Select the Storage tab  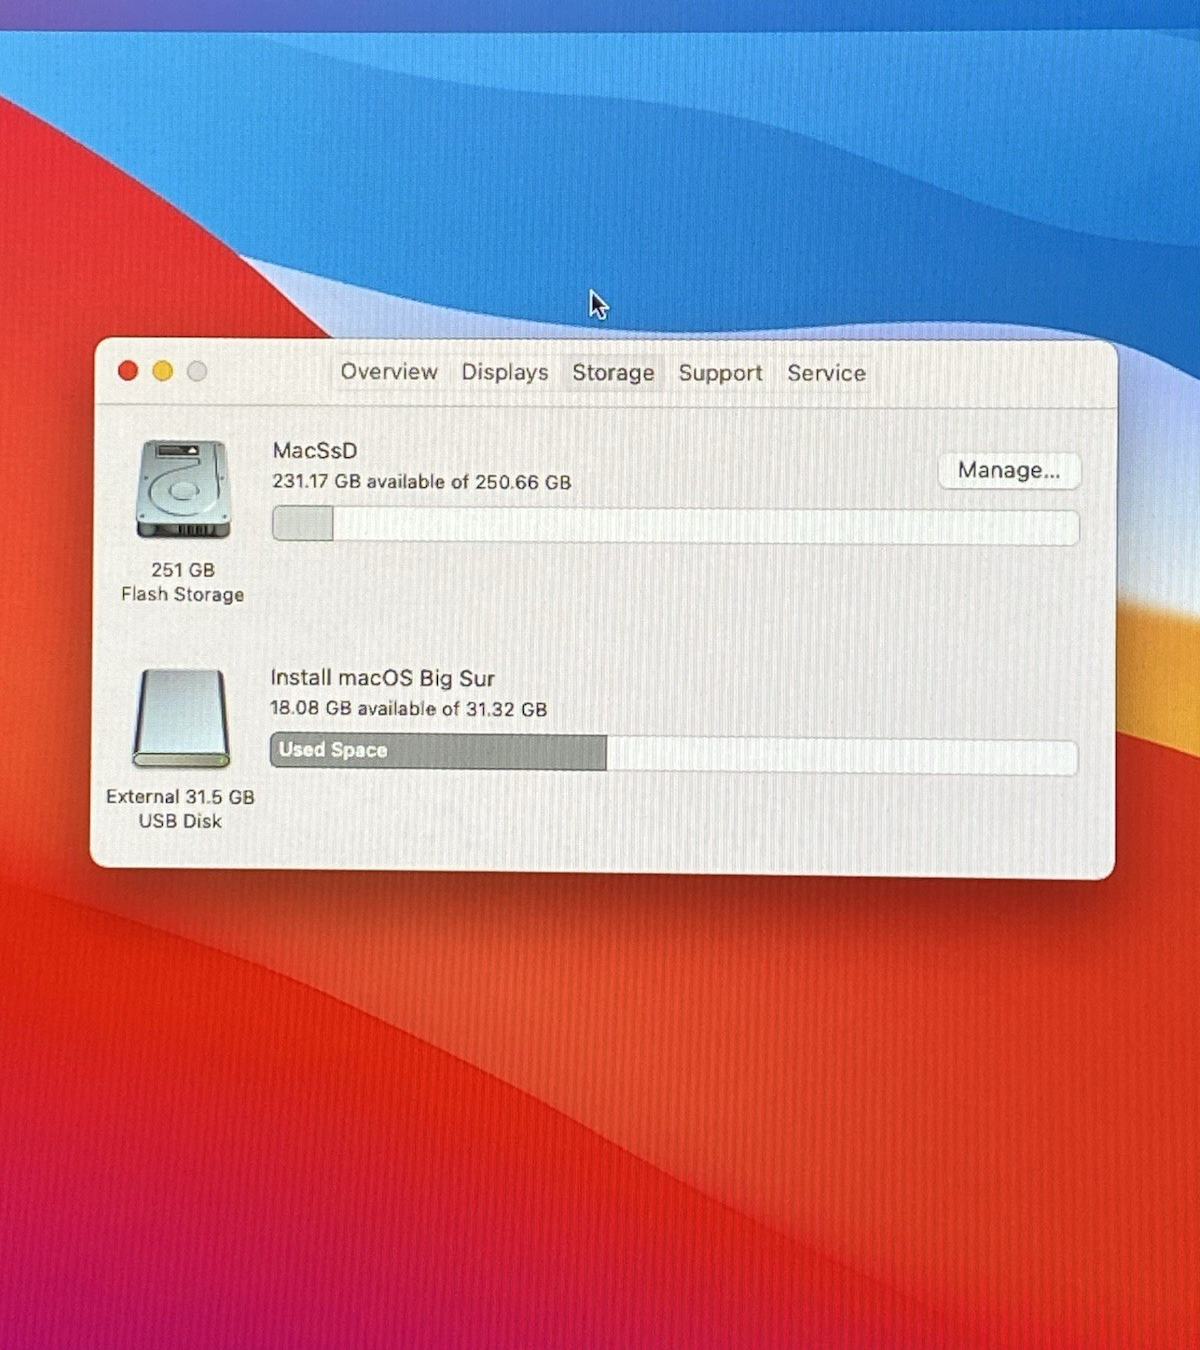coord(613,373)
